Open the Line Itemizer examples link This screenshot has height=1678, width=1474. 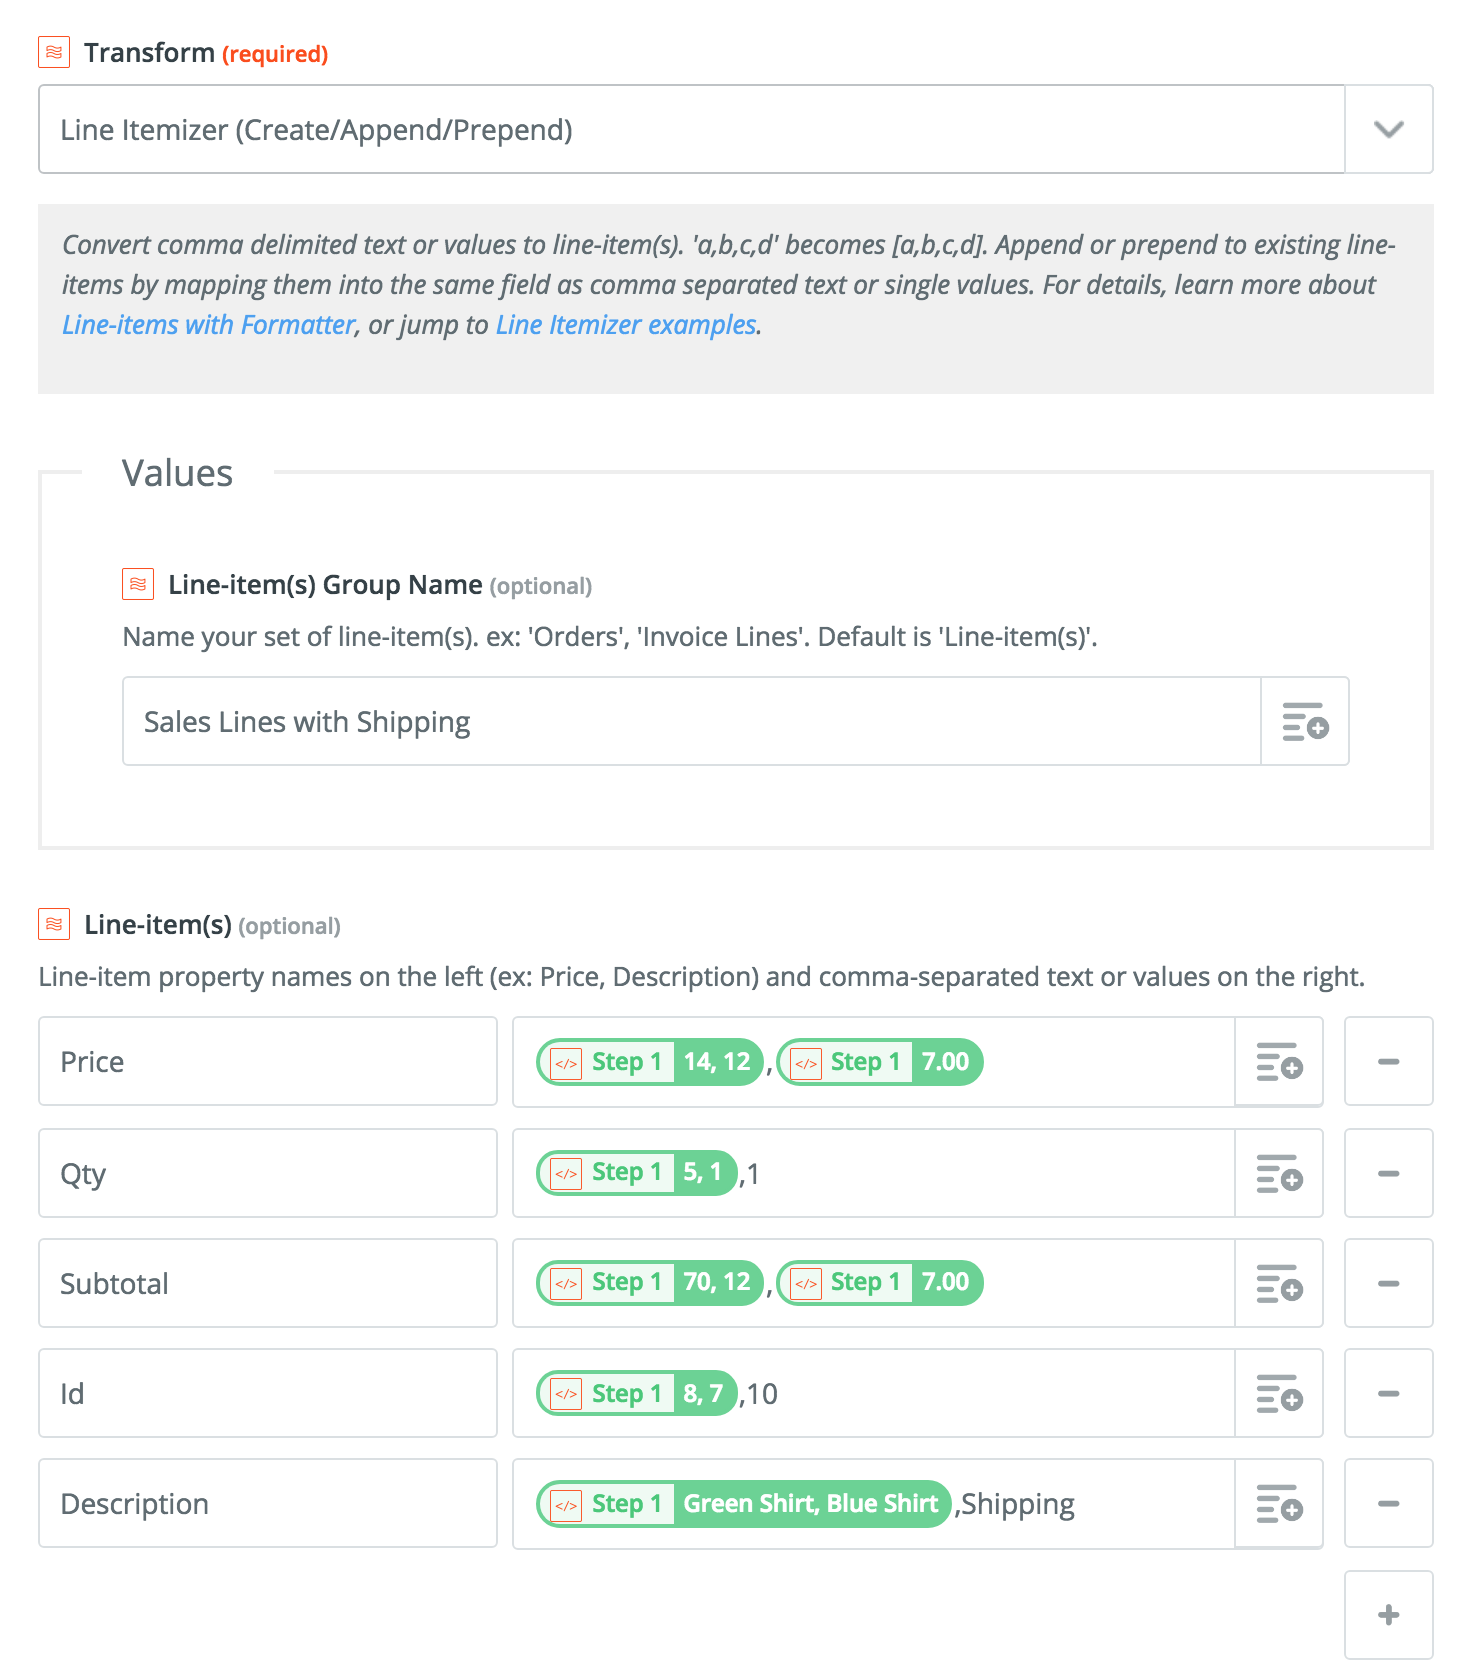626,325
